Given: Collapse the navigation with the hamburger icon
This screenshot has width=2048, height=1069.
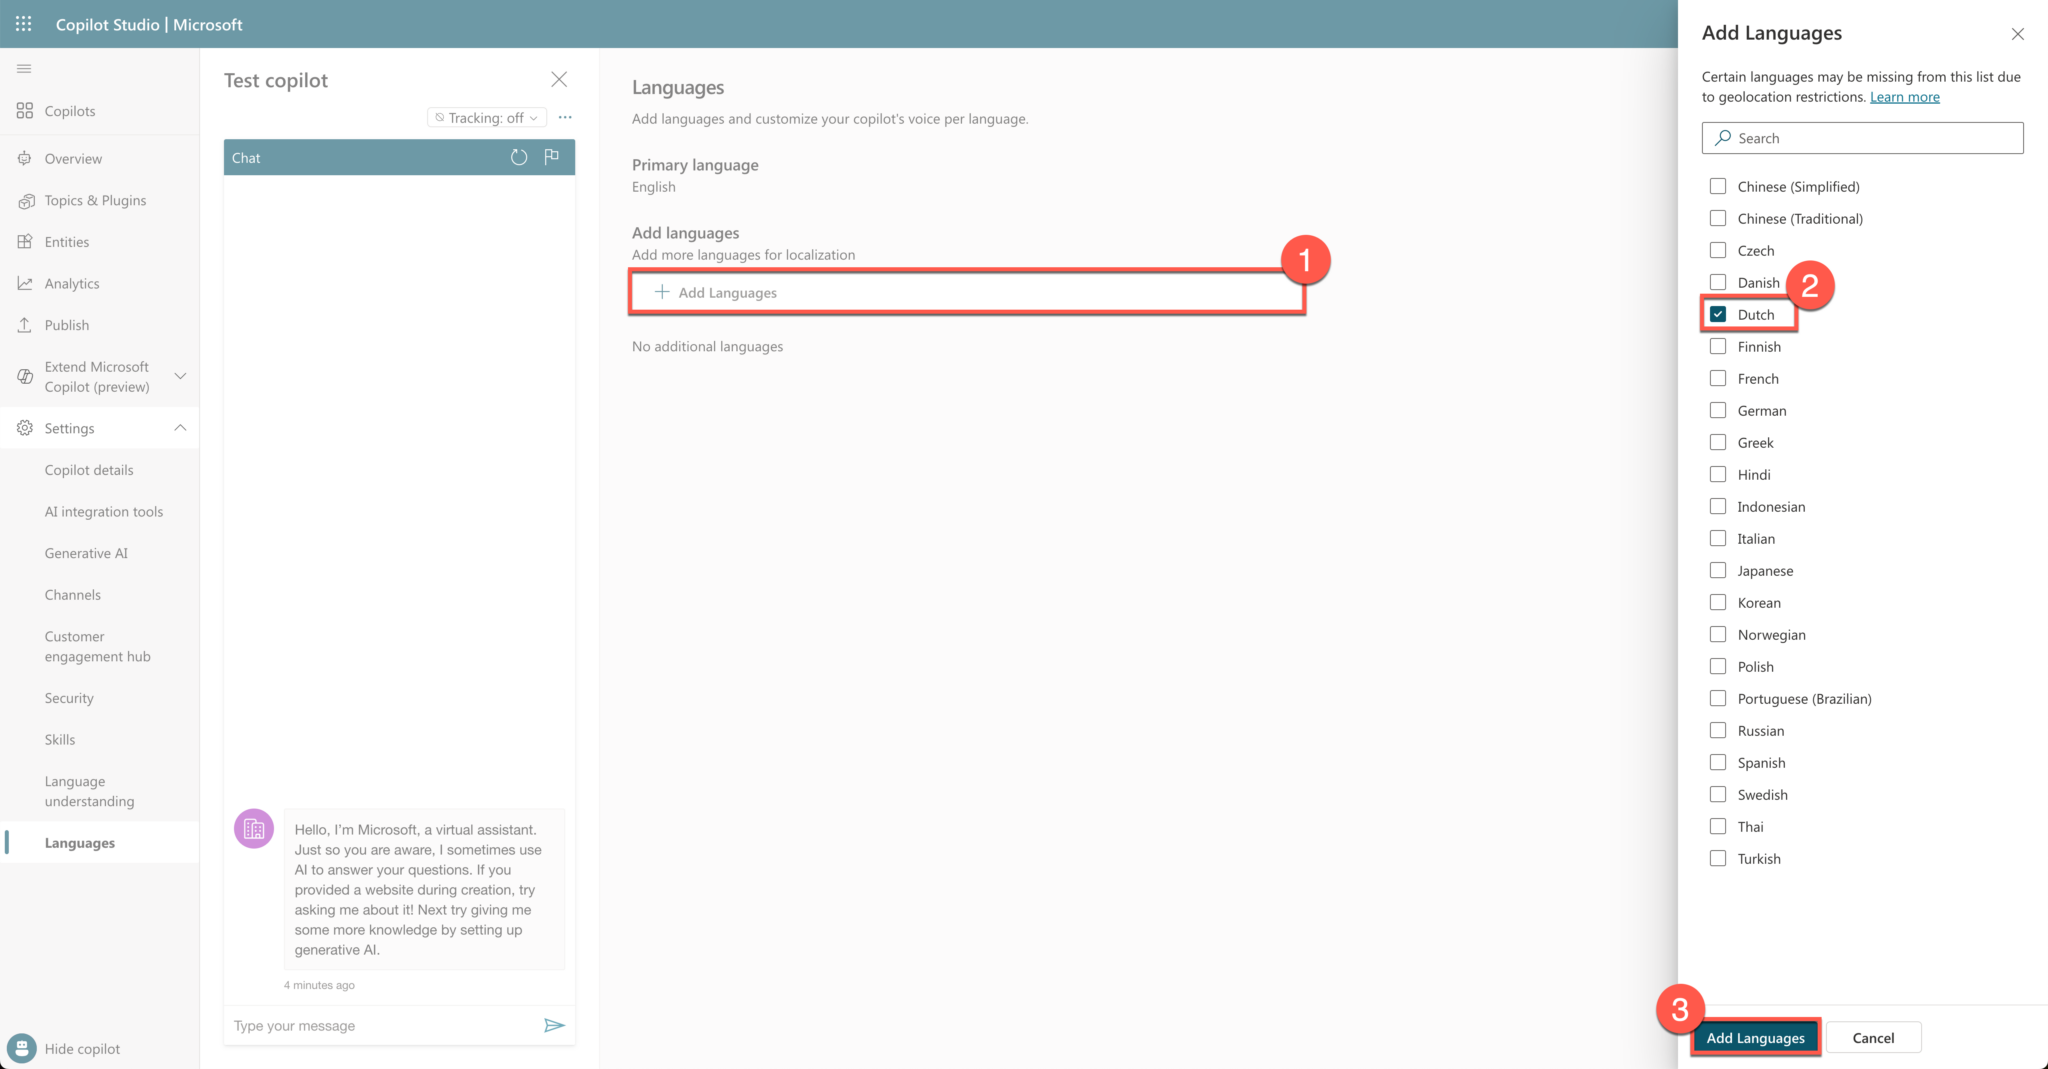Looking at the screenshot, I should (x=24, y=68).
